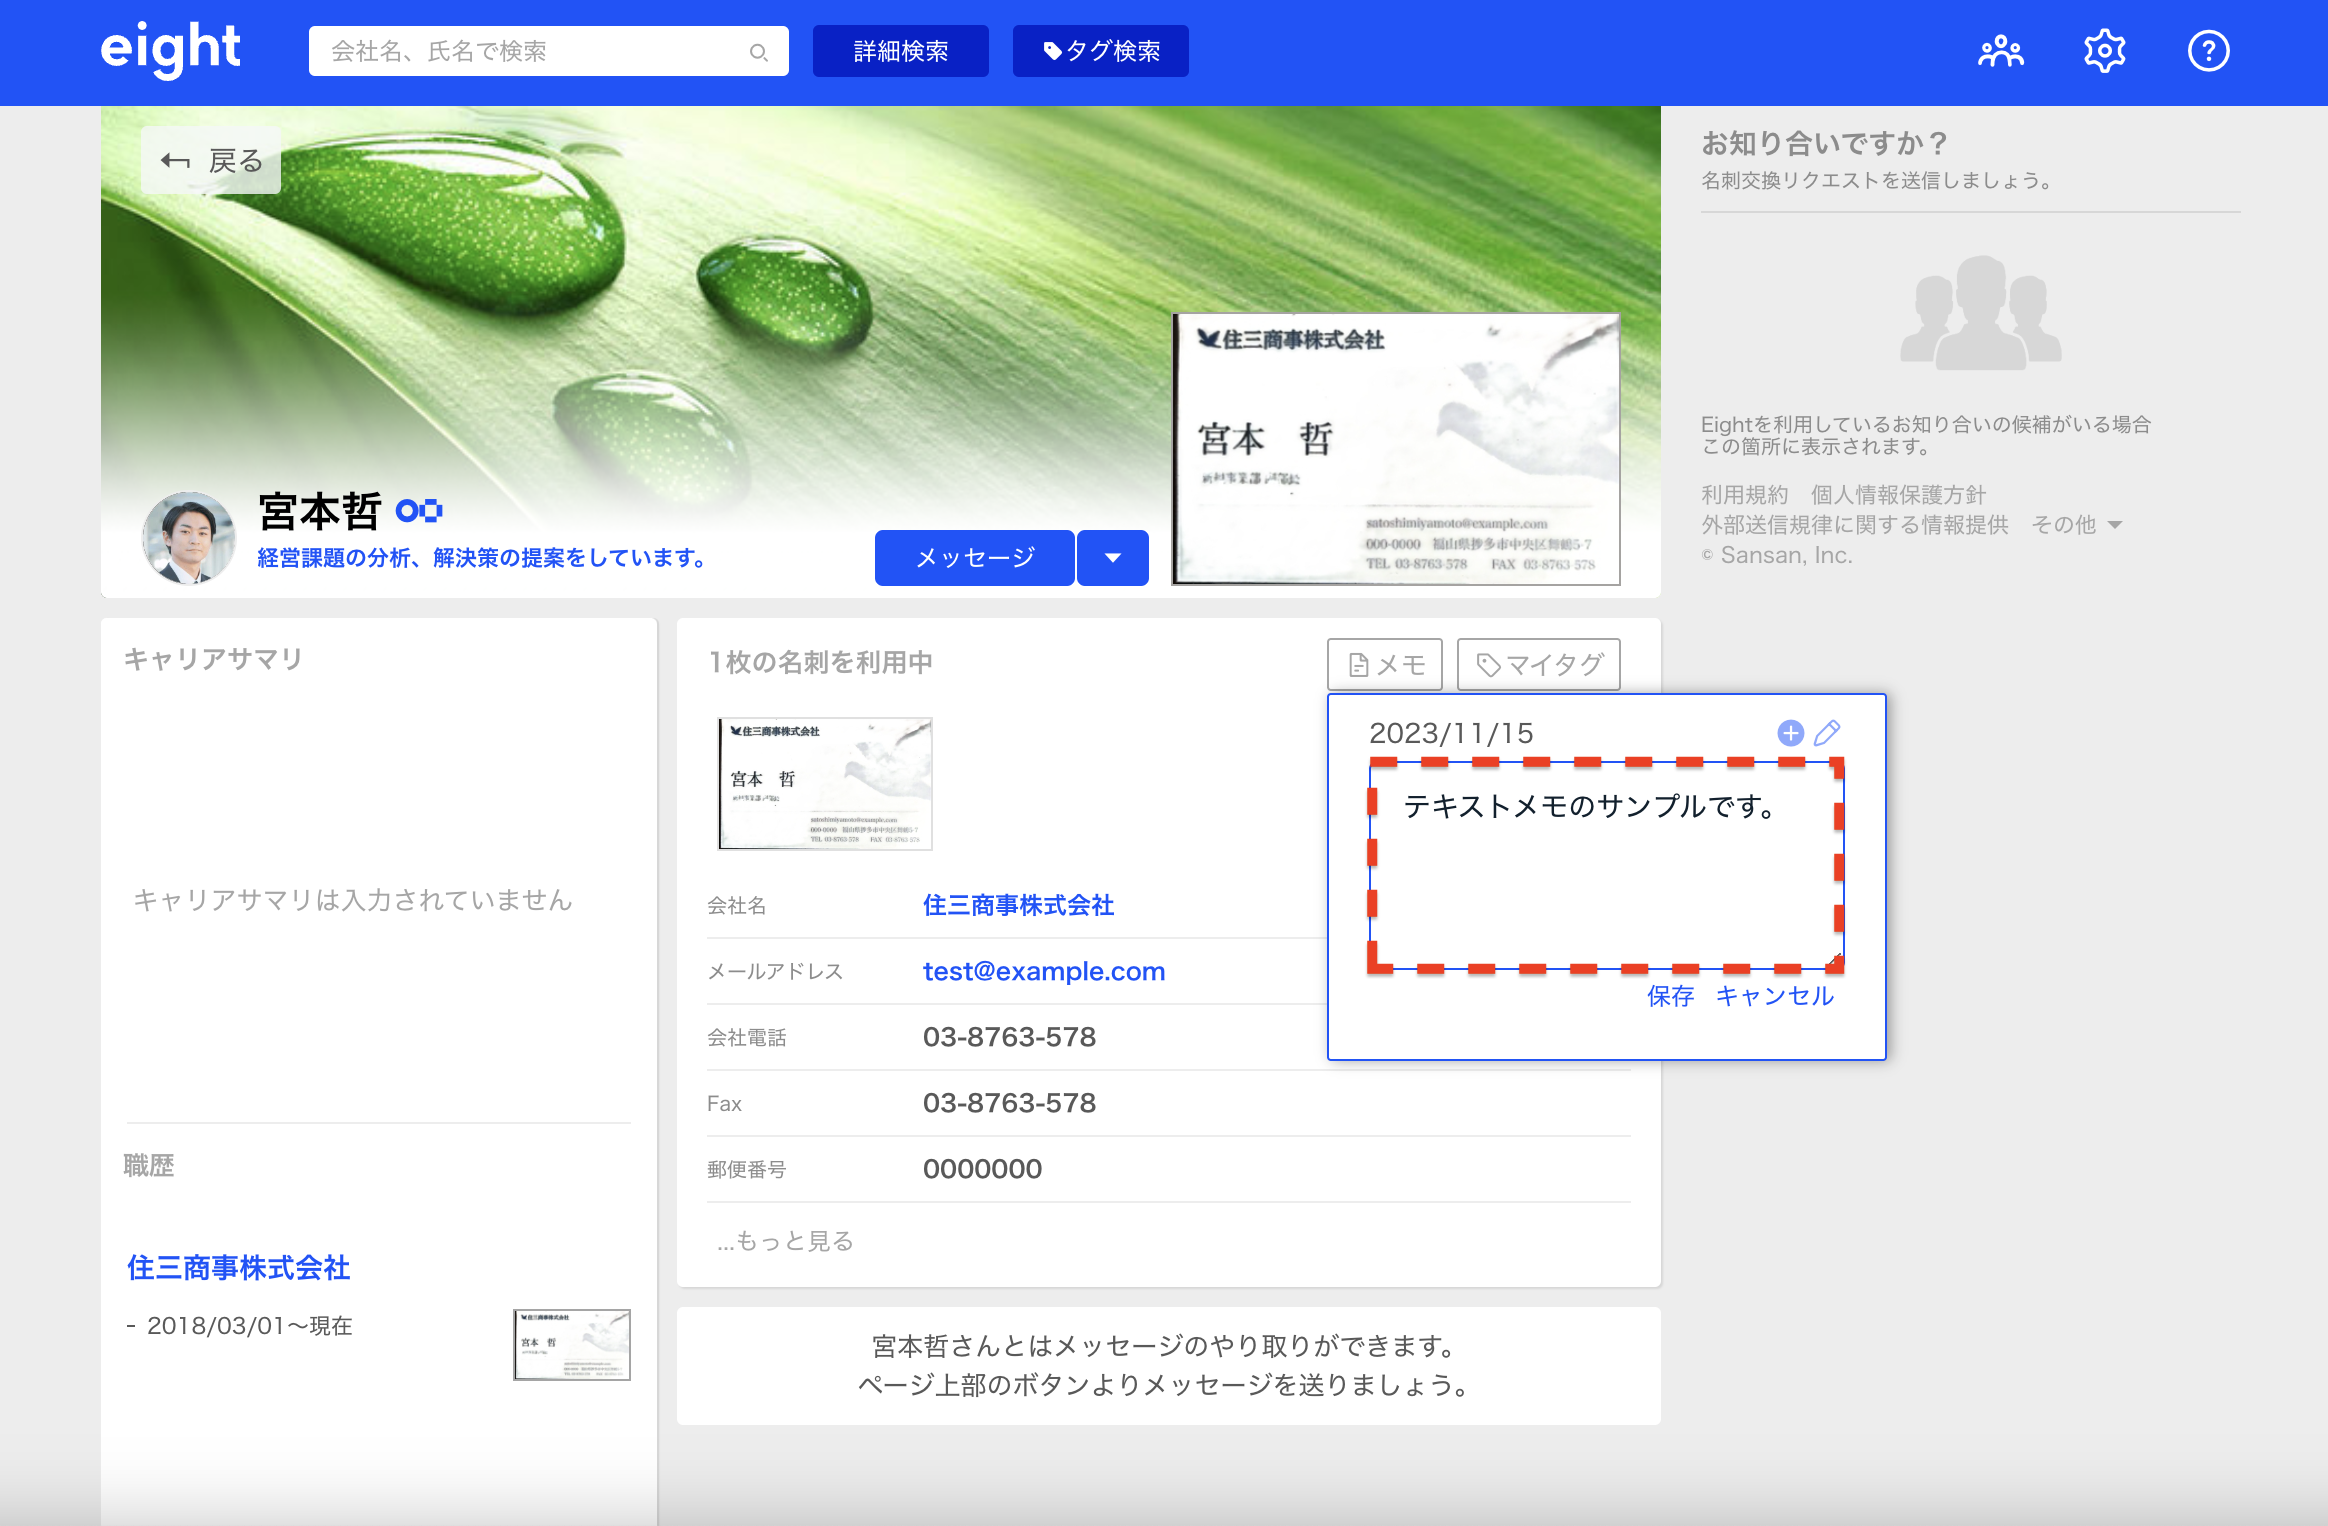
Task: Open the contacts people icon
Action: [x=2000, y=51]
